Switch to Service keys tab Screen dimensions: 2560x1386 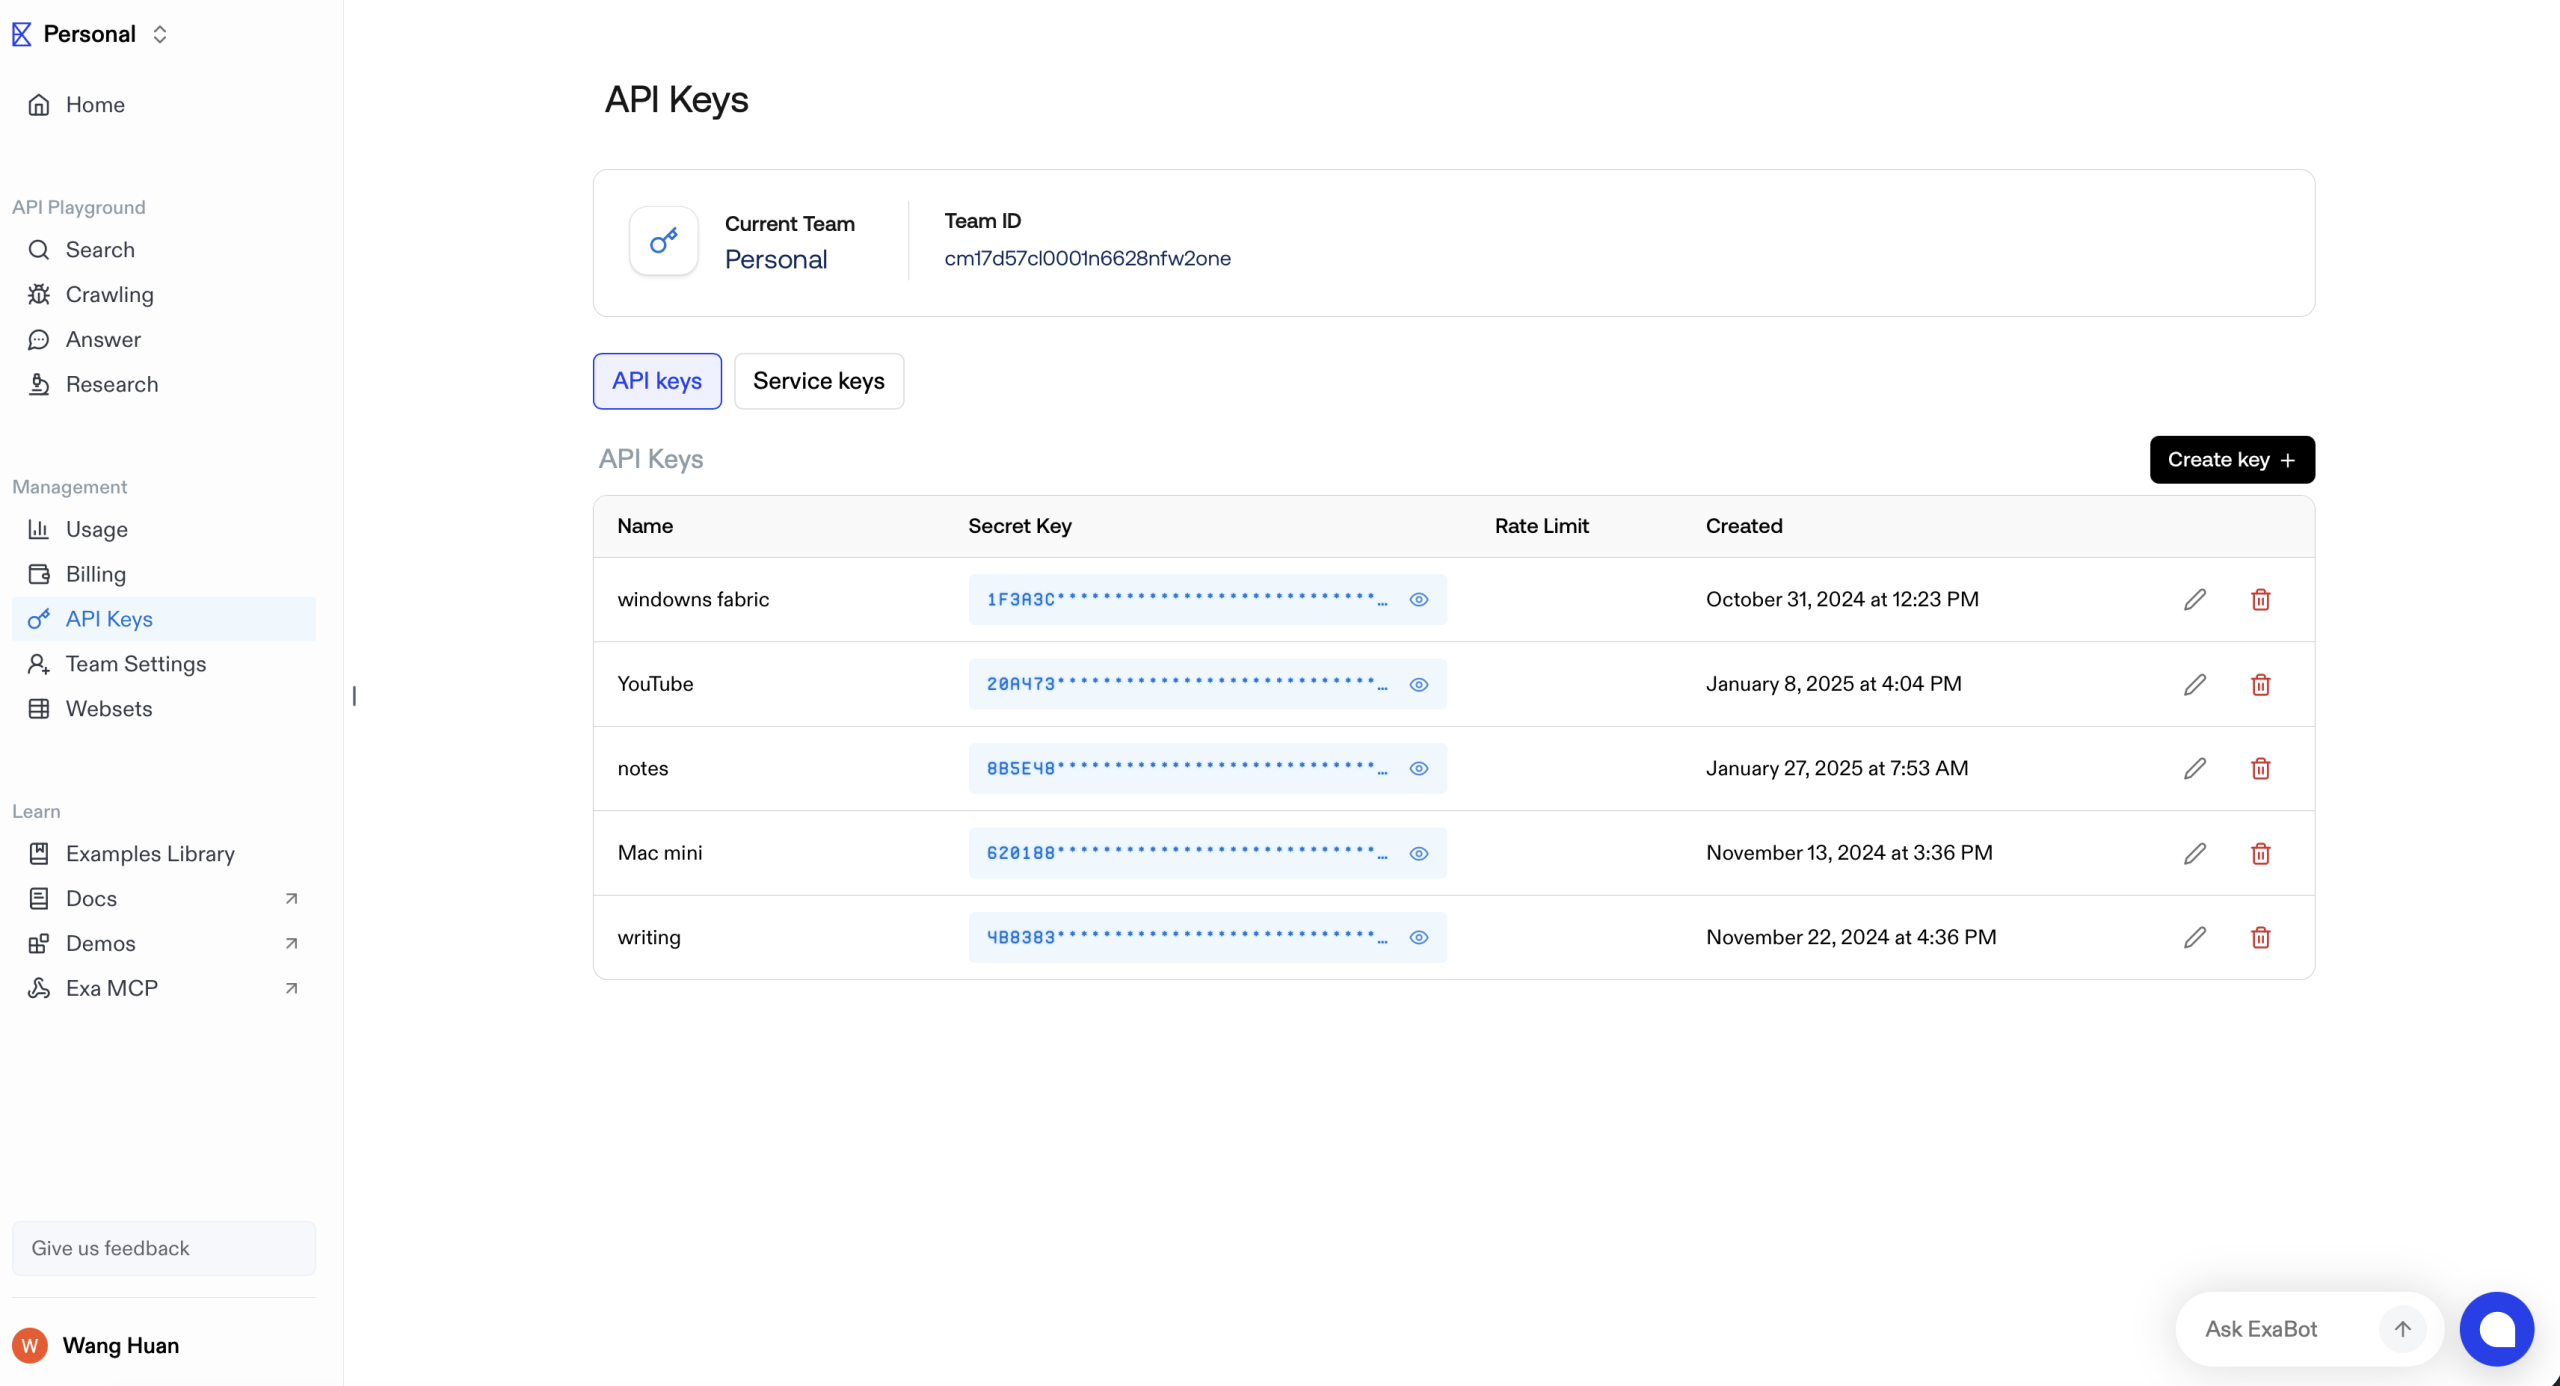pos(818,381)
